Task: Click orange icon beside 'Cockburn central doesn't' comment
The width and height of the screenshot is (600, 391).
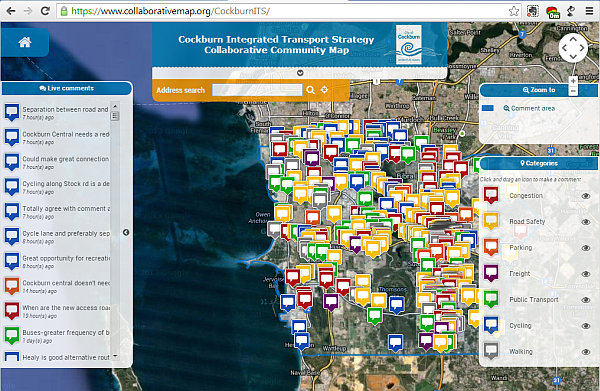Action: coord(12,286)
